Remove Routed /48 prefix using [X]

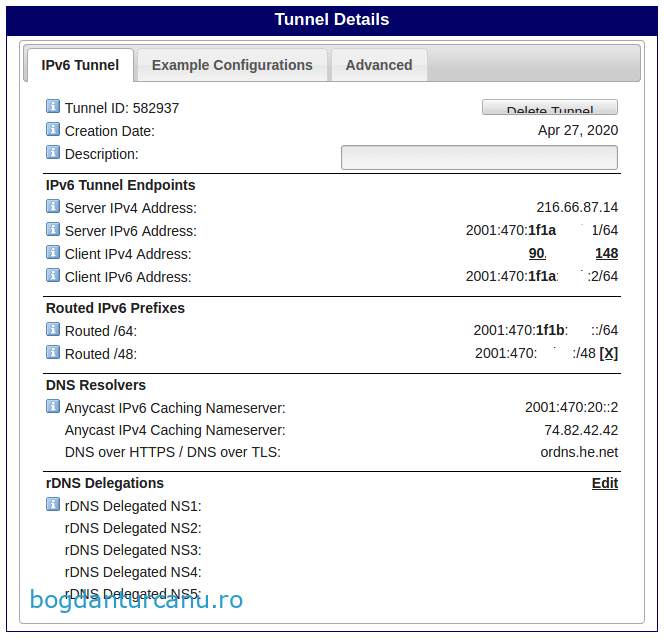pyautogui.click(x=608, y=354)
